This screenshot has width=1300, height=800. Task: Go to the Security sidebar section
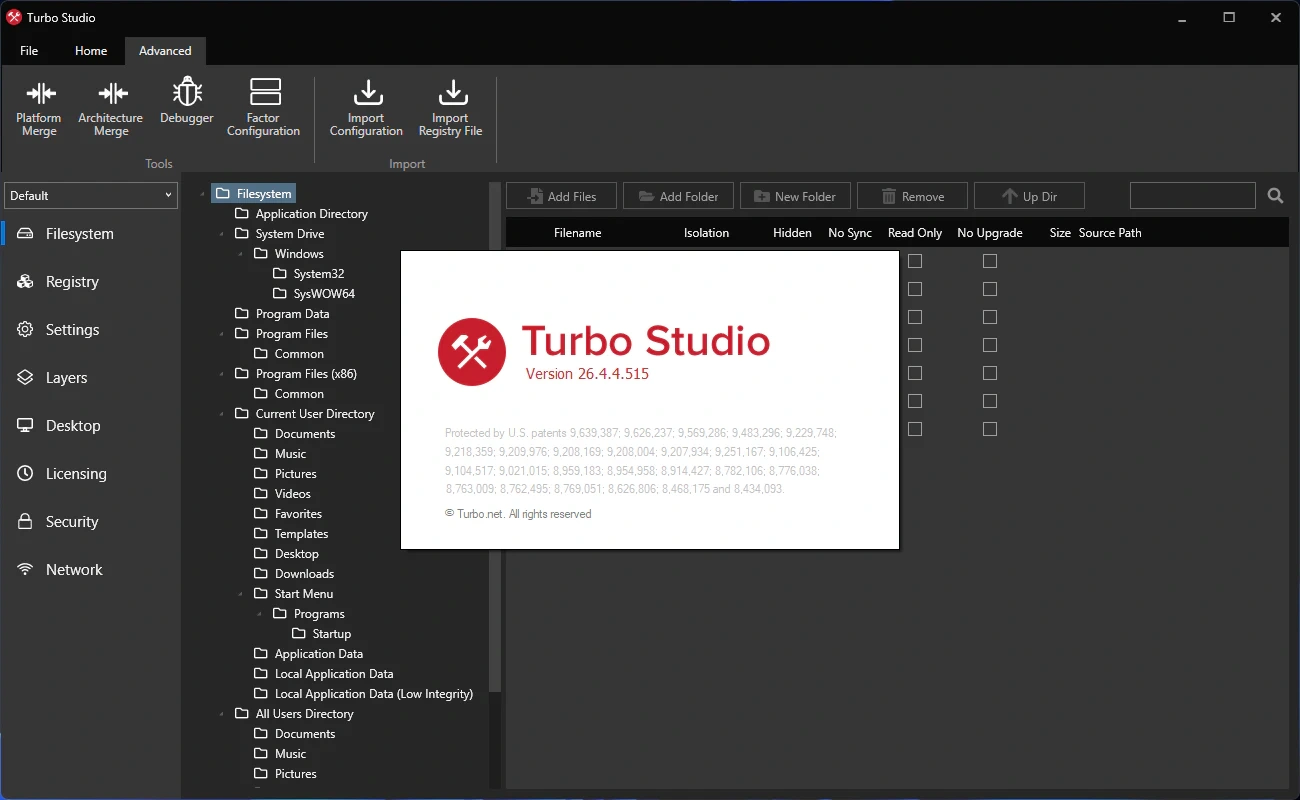(71, 522)
